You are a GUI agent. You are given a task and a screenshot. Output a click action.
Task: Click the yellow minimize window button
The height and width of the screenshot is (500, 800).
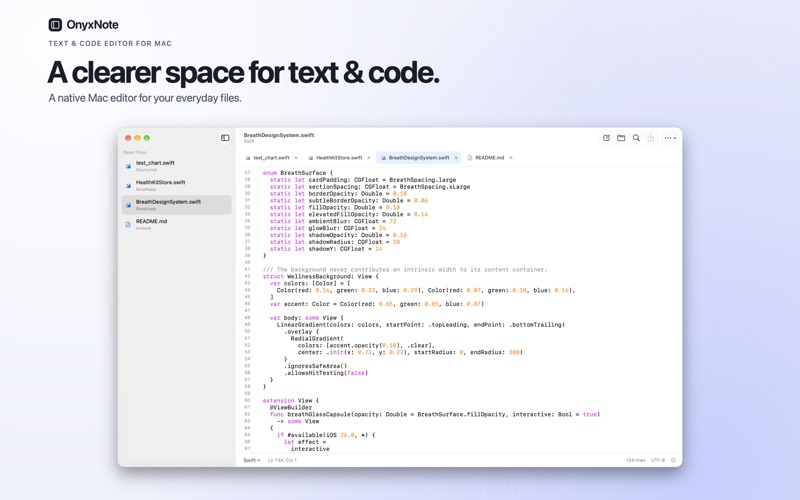click(137, 138)
